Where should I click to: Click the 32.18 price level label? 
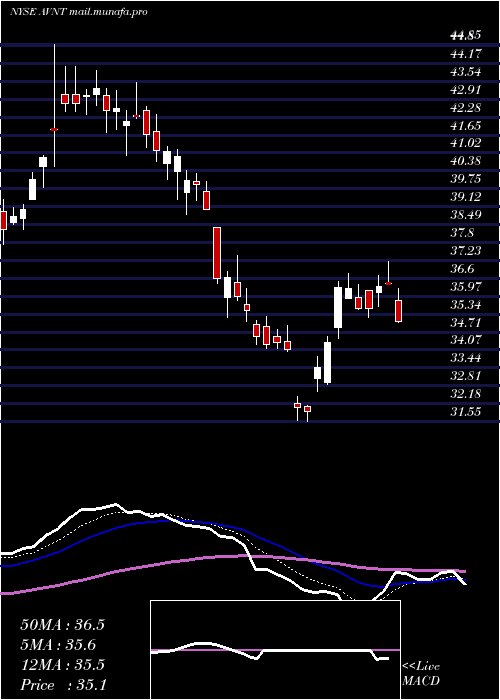466,394
